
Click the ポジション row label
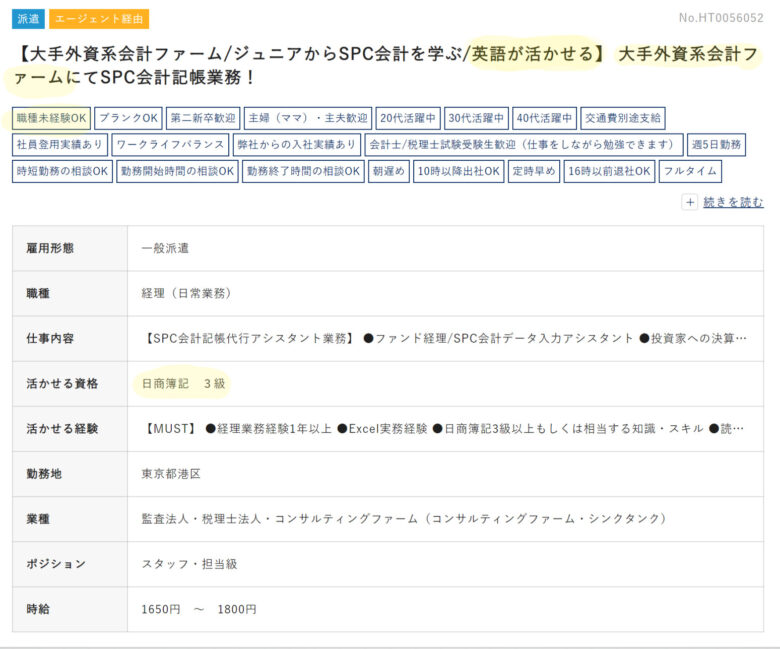click(56, 564)
